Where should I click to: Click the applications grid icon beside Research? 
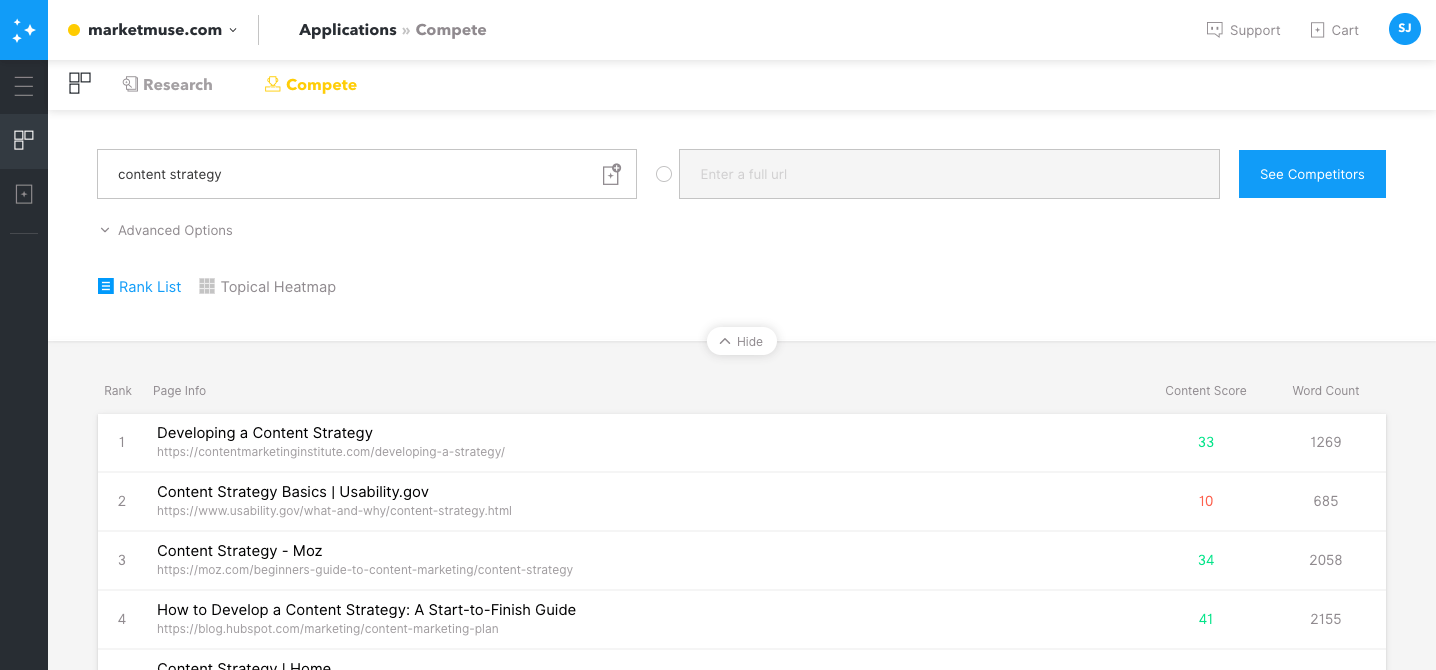(80, 84)
